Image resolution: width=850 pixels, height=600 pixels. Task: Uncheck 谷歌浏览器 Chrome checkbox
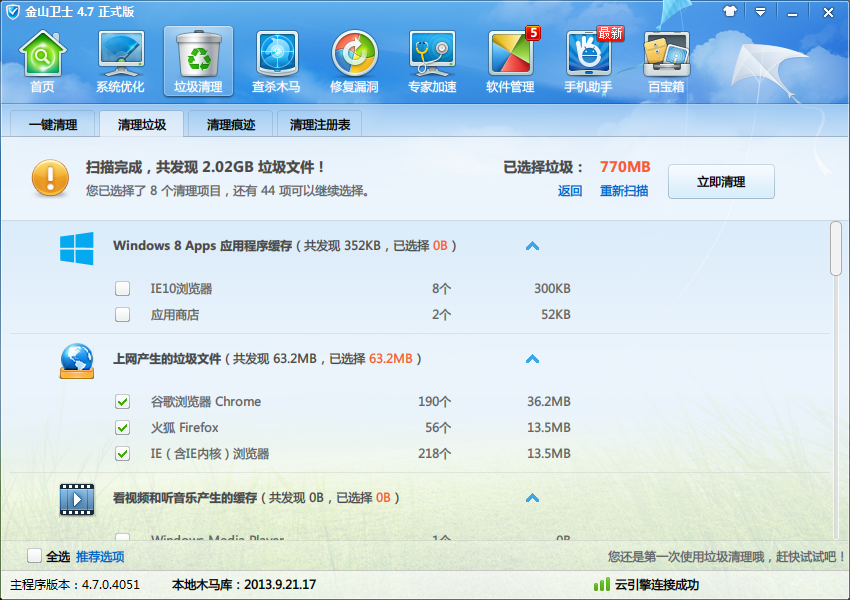(x=123, y=402)
